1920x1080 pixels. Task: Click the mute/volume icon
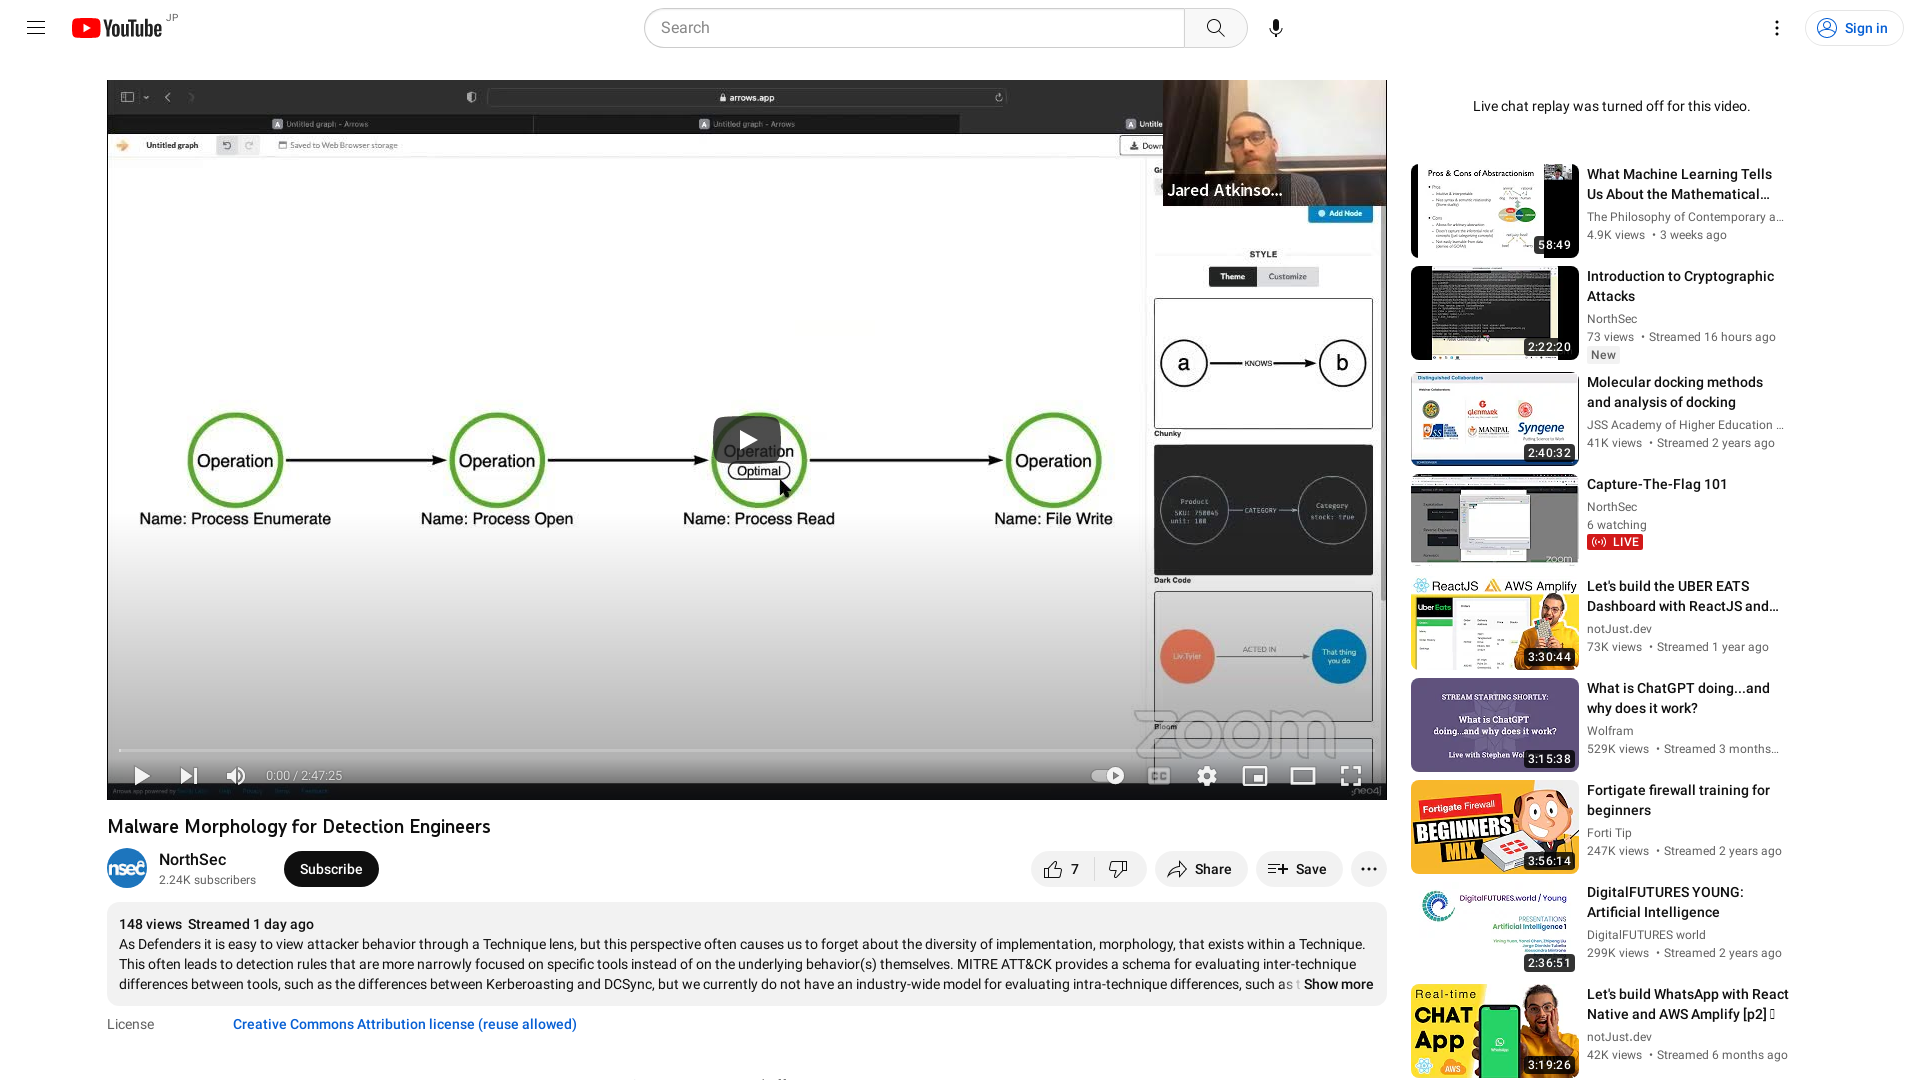(x=236, y=775)
